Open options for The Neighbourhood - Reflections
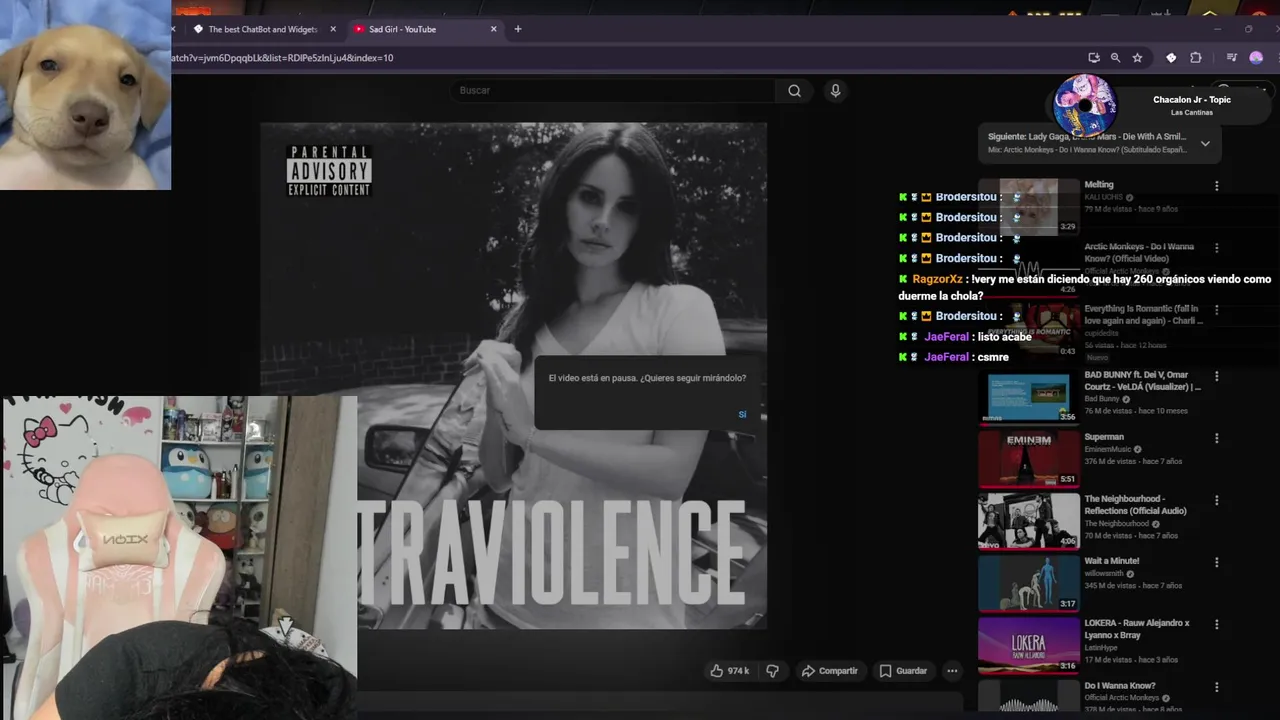Image resolution: width=1280 pixels, height=720 pixels. 1216,500
